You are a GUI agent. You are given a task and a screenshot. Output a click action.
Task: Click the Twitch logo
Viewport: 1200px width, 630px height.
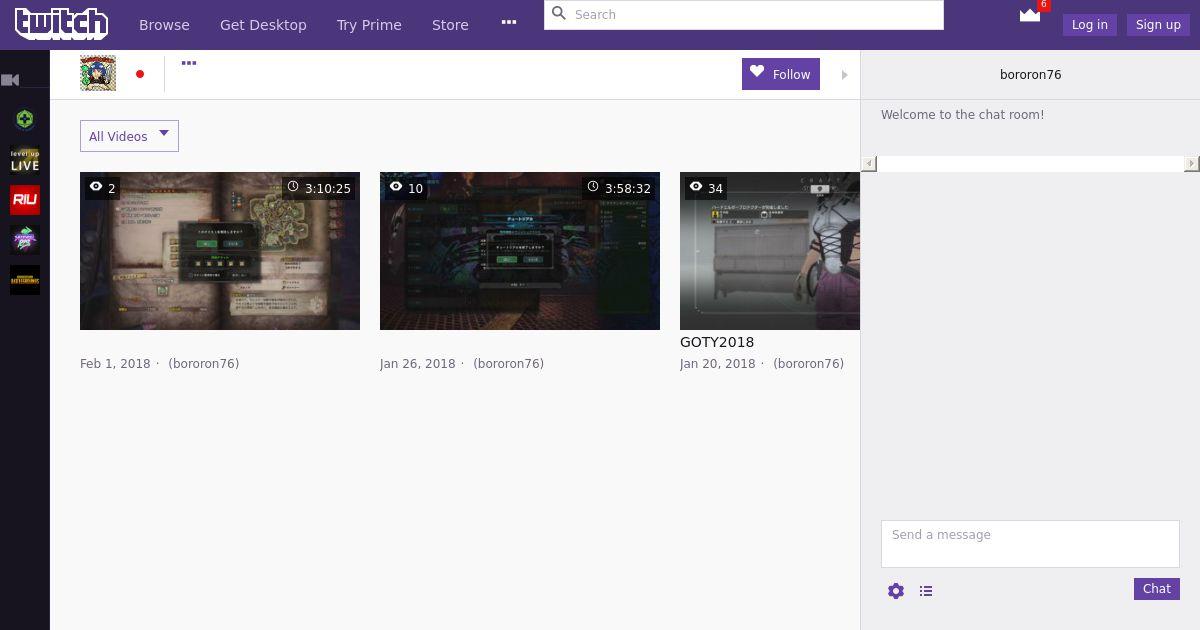pyautogui.click(x=61, y=24)
